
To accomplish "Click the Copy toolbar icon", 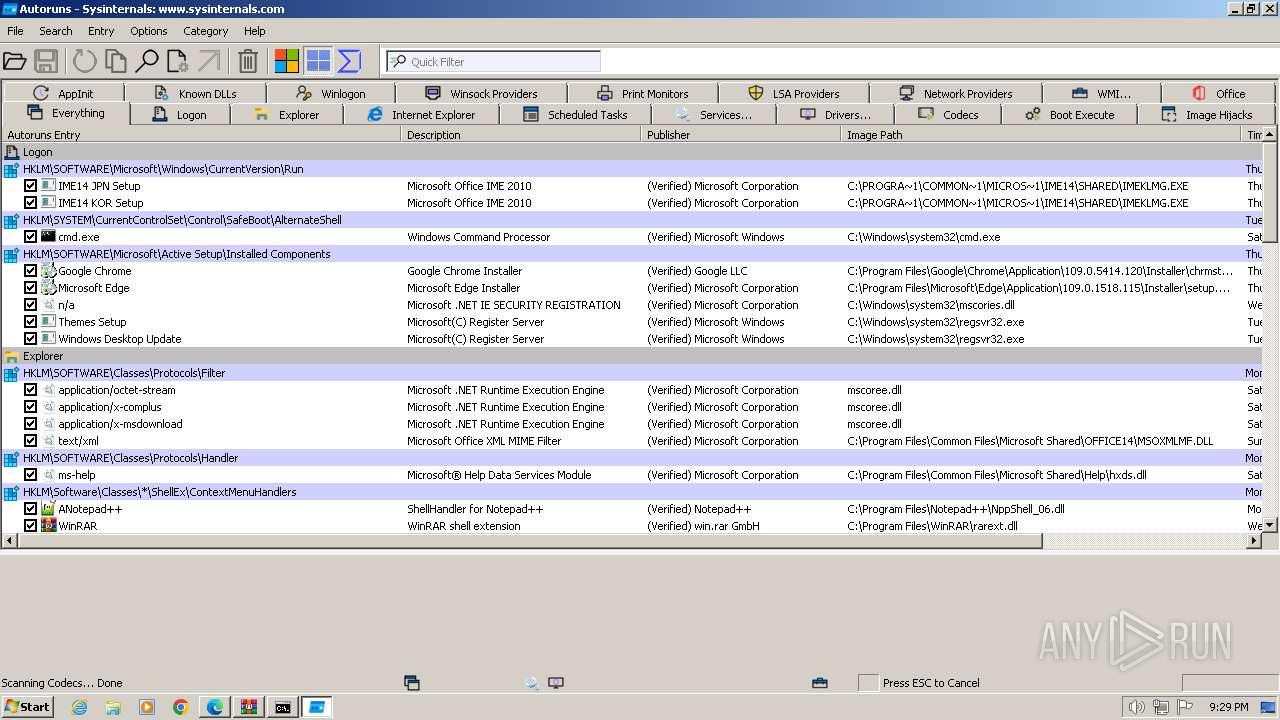I will (x=116, y=61).
